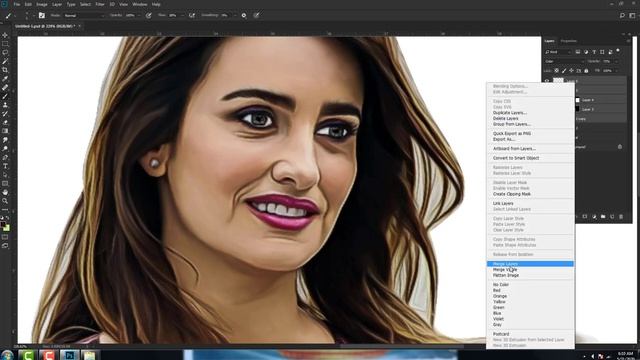Click the background color swatch
The height and width of the screenshot is (360, 640).
[7, 228]
